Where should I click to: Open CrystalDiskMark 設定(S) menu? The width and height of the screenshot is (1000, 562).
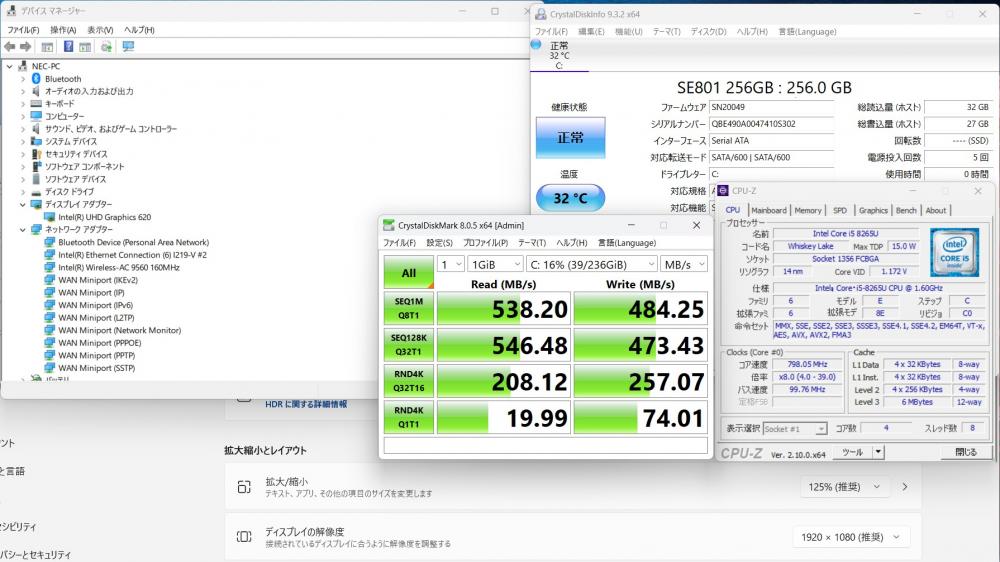(439, 243)
